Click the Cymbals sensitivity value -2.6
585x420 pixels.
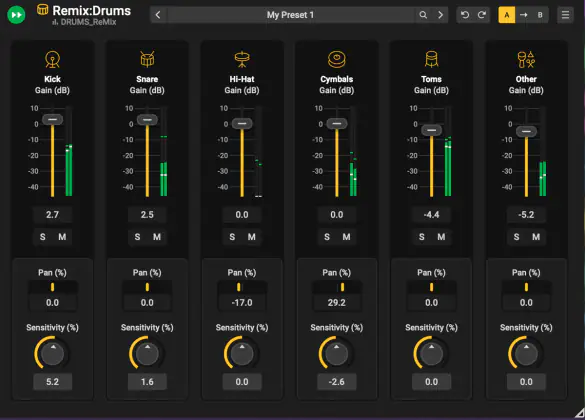point(337,382)
